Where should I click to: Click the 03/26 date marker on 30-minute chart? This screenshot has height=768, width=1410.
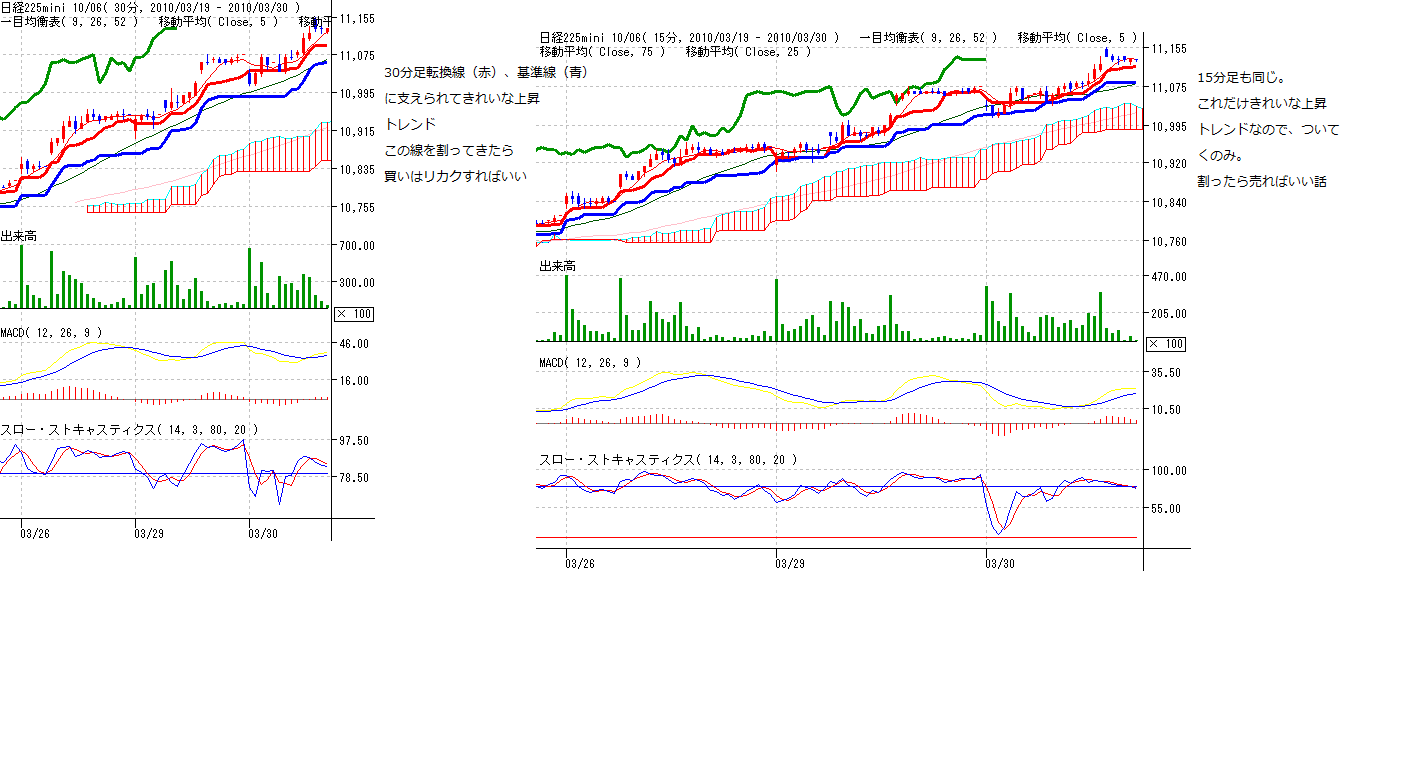(35, 533)
